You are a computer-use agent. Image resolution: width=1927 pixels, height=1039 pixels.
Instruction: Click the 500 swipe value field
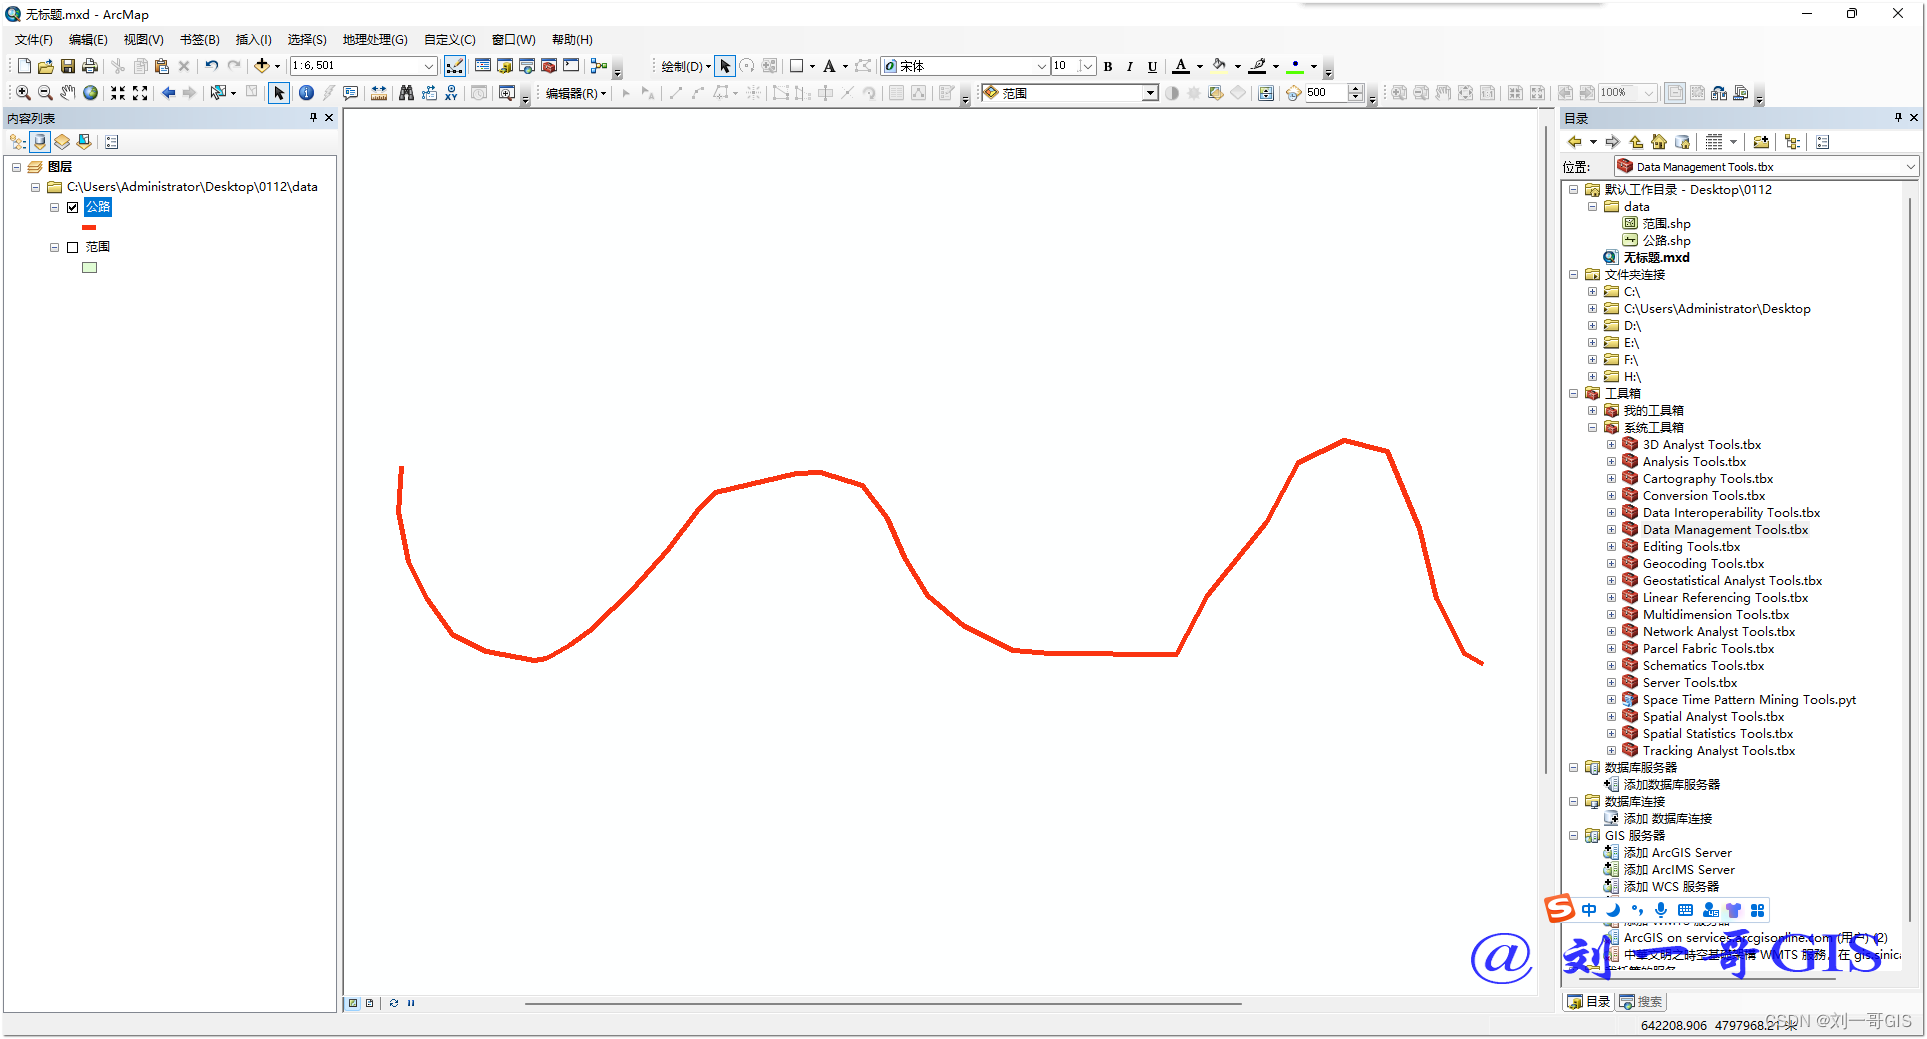[1326, 93]
